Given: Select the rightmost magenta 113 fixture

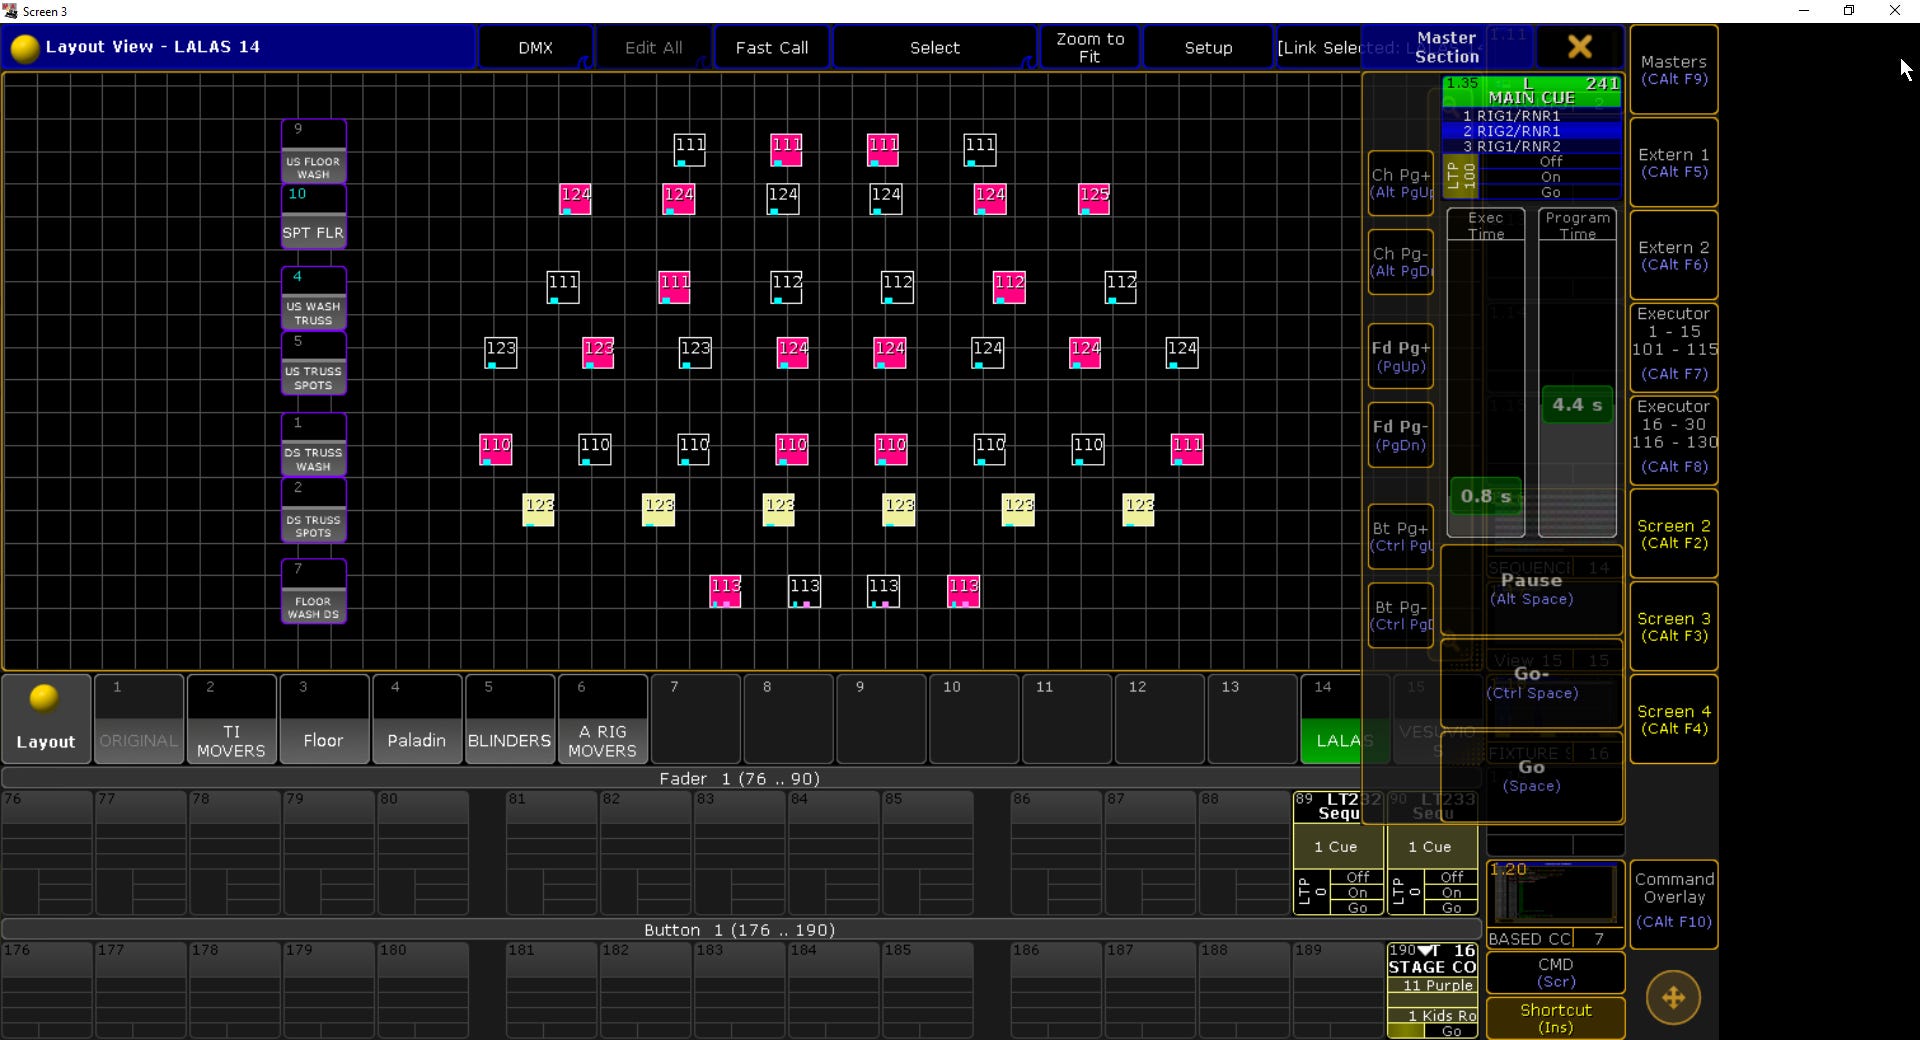Looking at the screenshot, I should [x=963, y=590].
